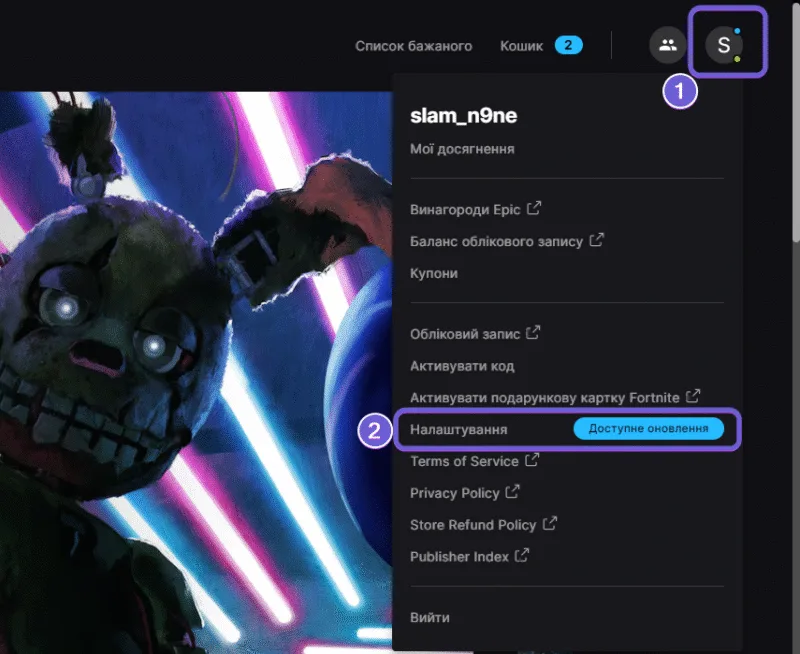The width and height of the screenshot is (800, 654).
Task: Open Store Refund Policy
Action: click(x=473, y=525)
